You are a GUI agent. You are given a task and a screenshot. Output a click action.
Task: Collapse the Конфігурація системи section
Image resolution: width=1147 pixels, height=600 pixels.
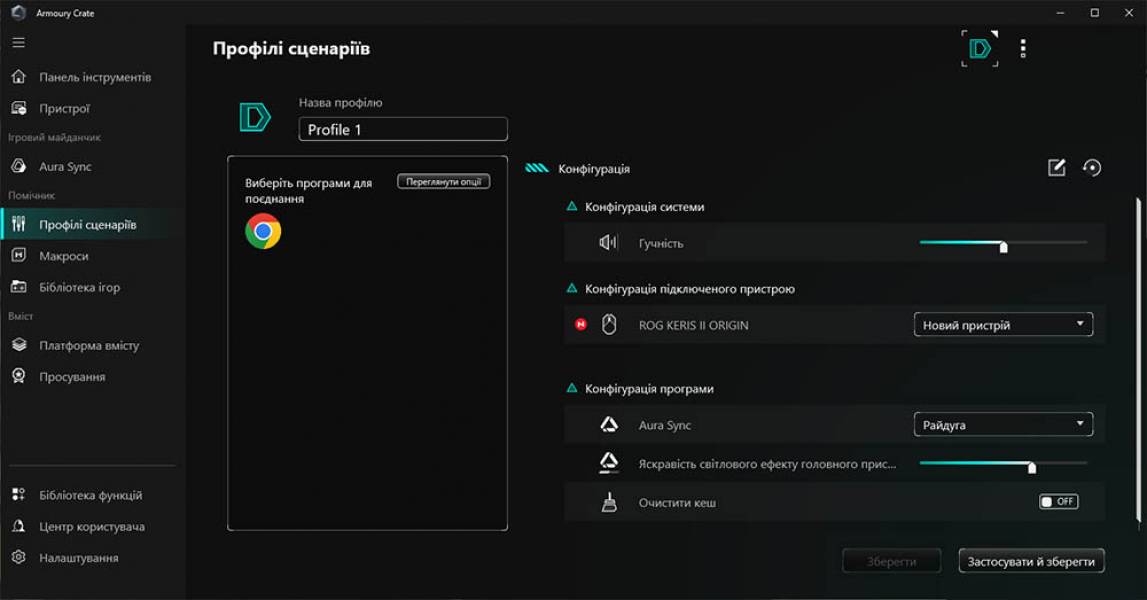(572, 207)
